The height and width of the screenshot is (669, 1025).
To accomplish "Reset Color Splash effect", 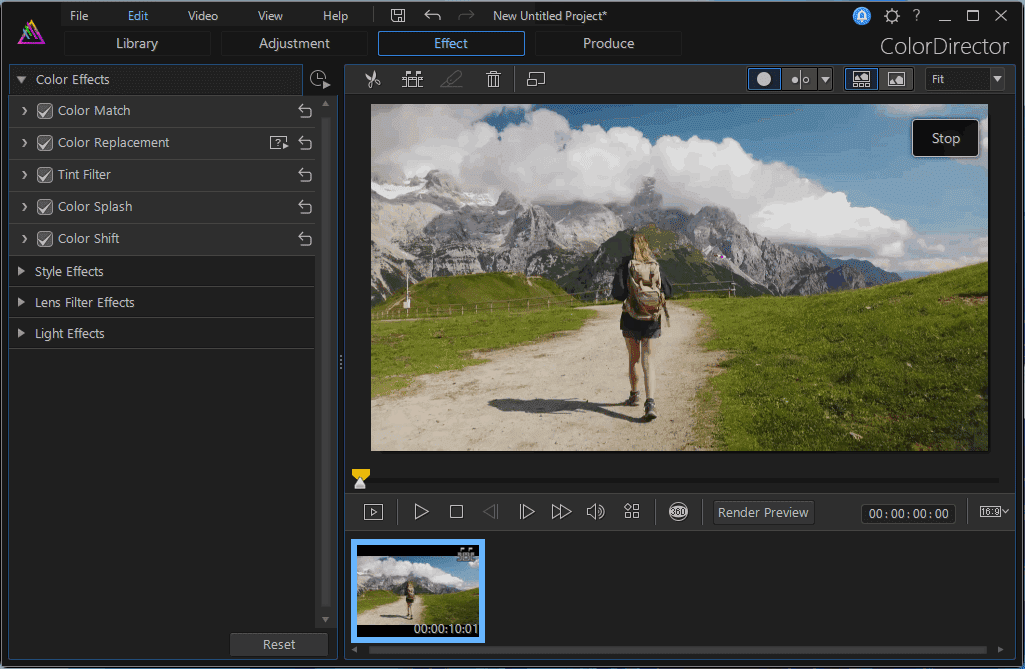I will [x=305, y=207].
